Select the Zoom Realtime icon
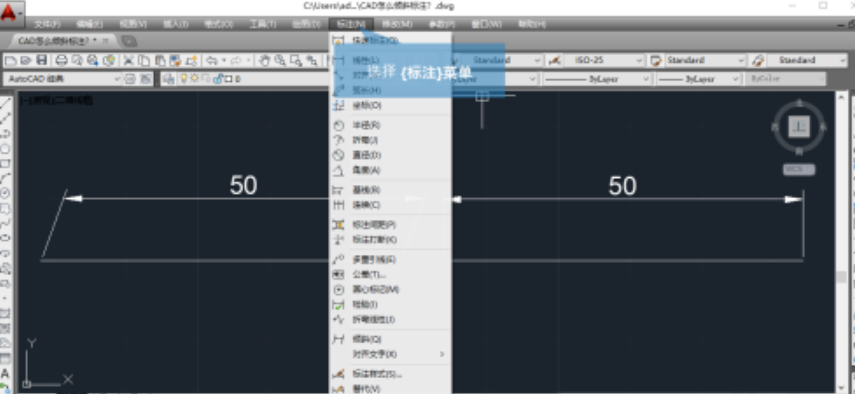Viewport: 855px width, 394px height. (280, 60)
